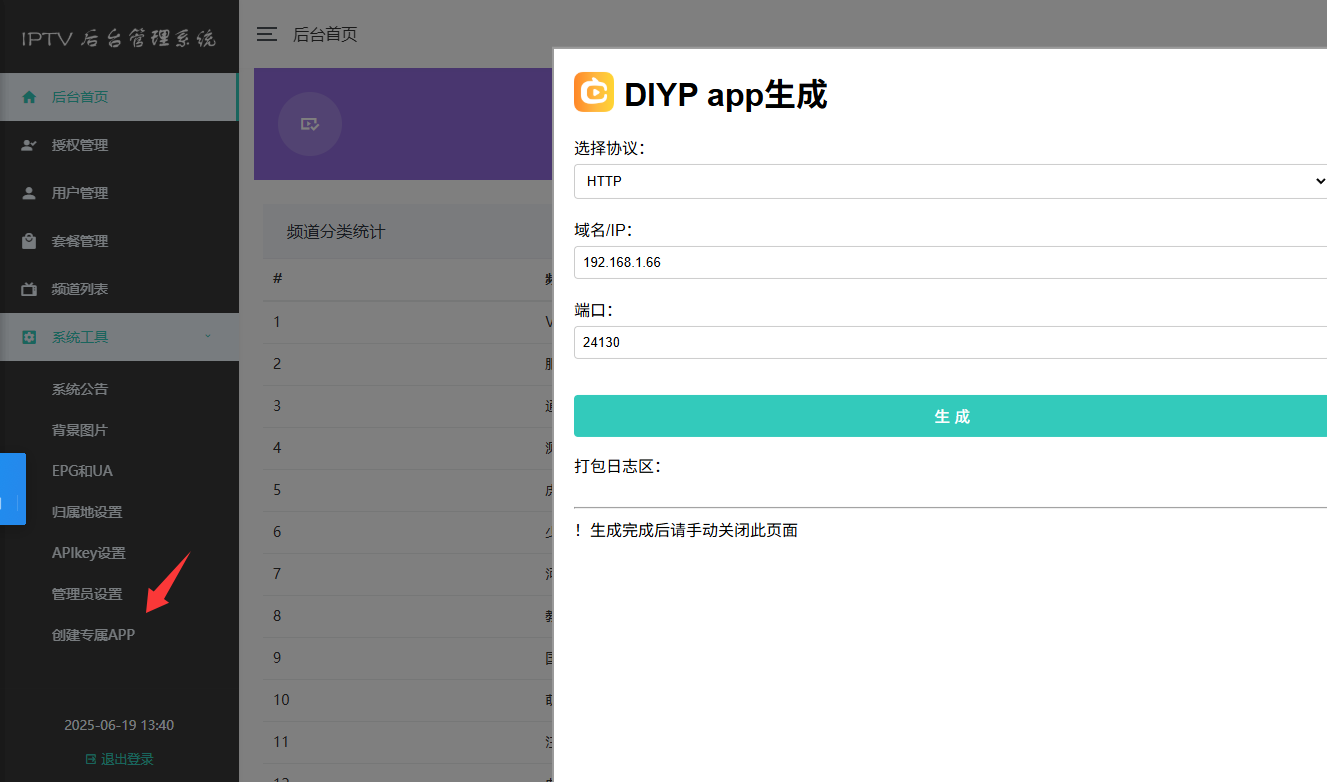
Task: Open 创建专属APP submenu entry
Action: [93, 635]
